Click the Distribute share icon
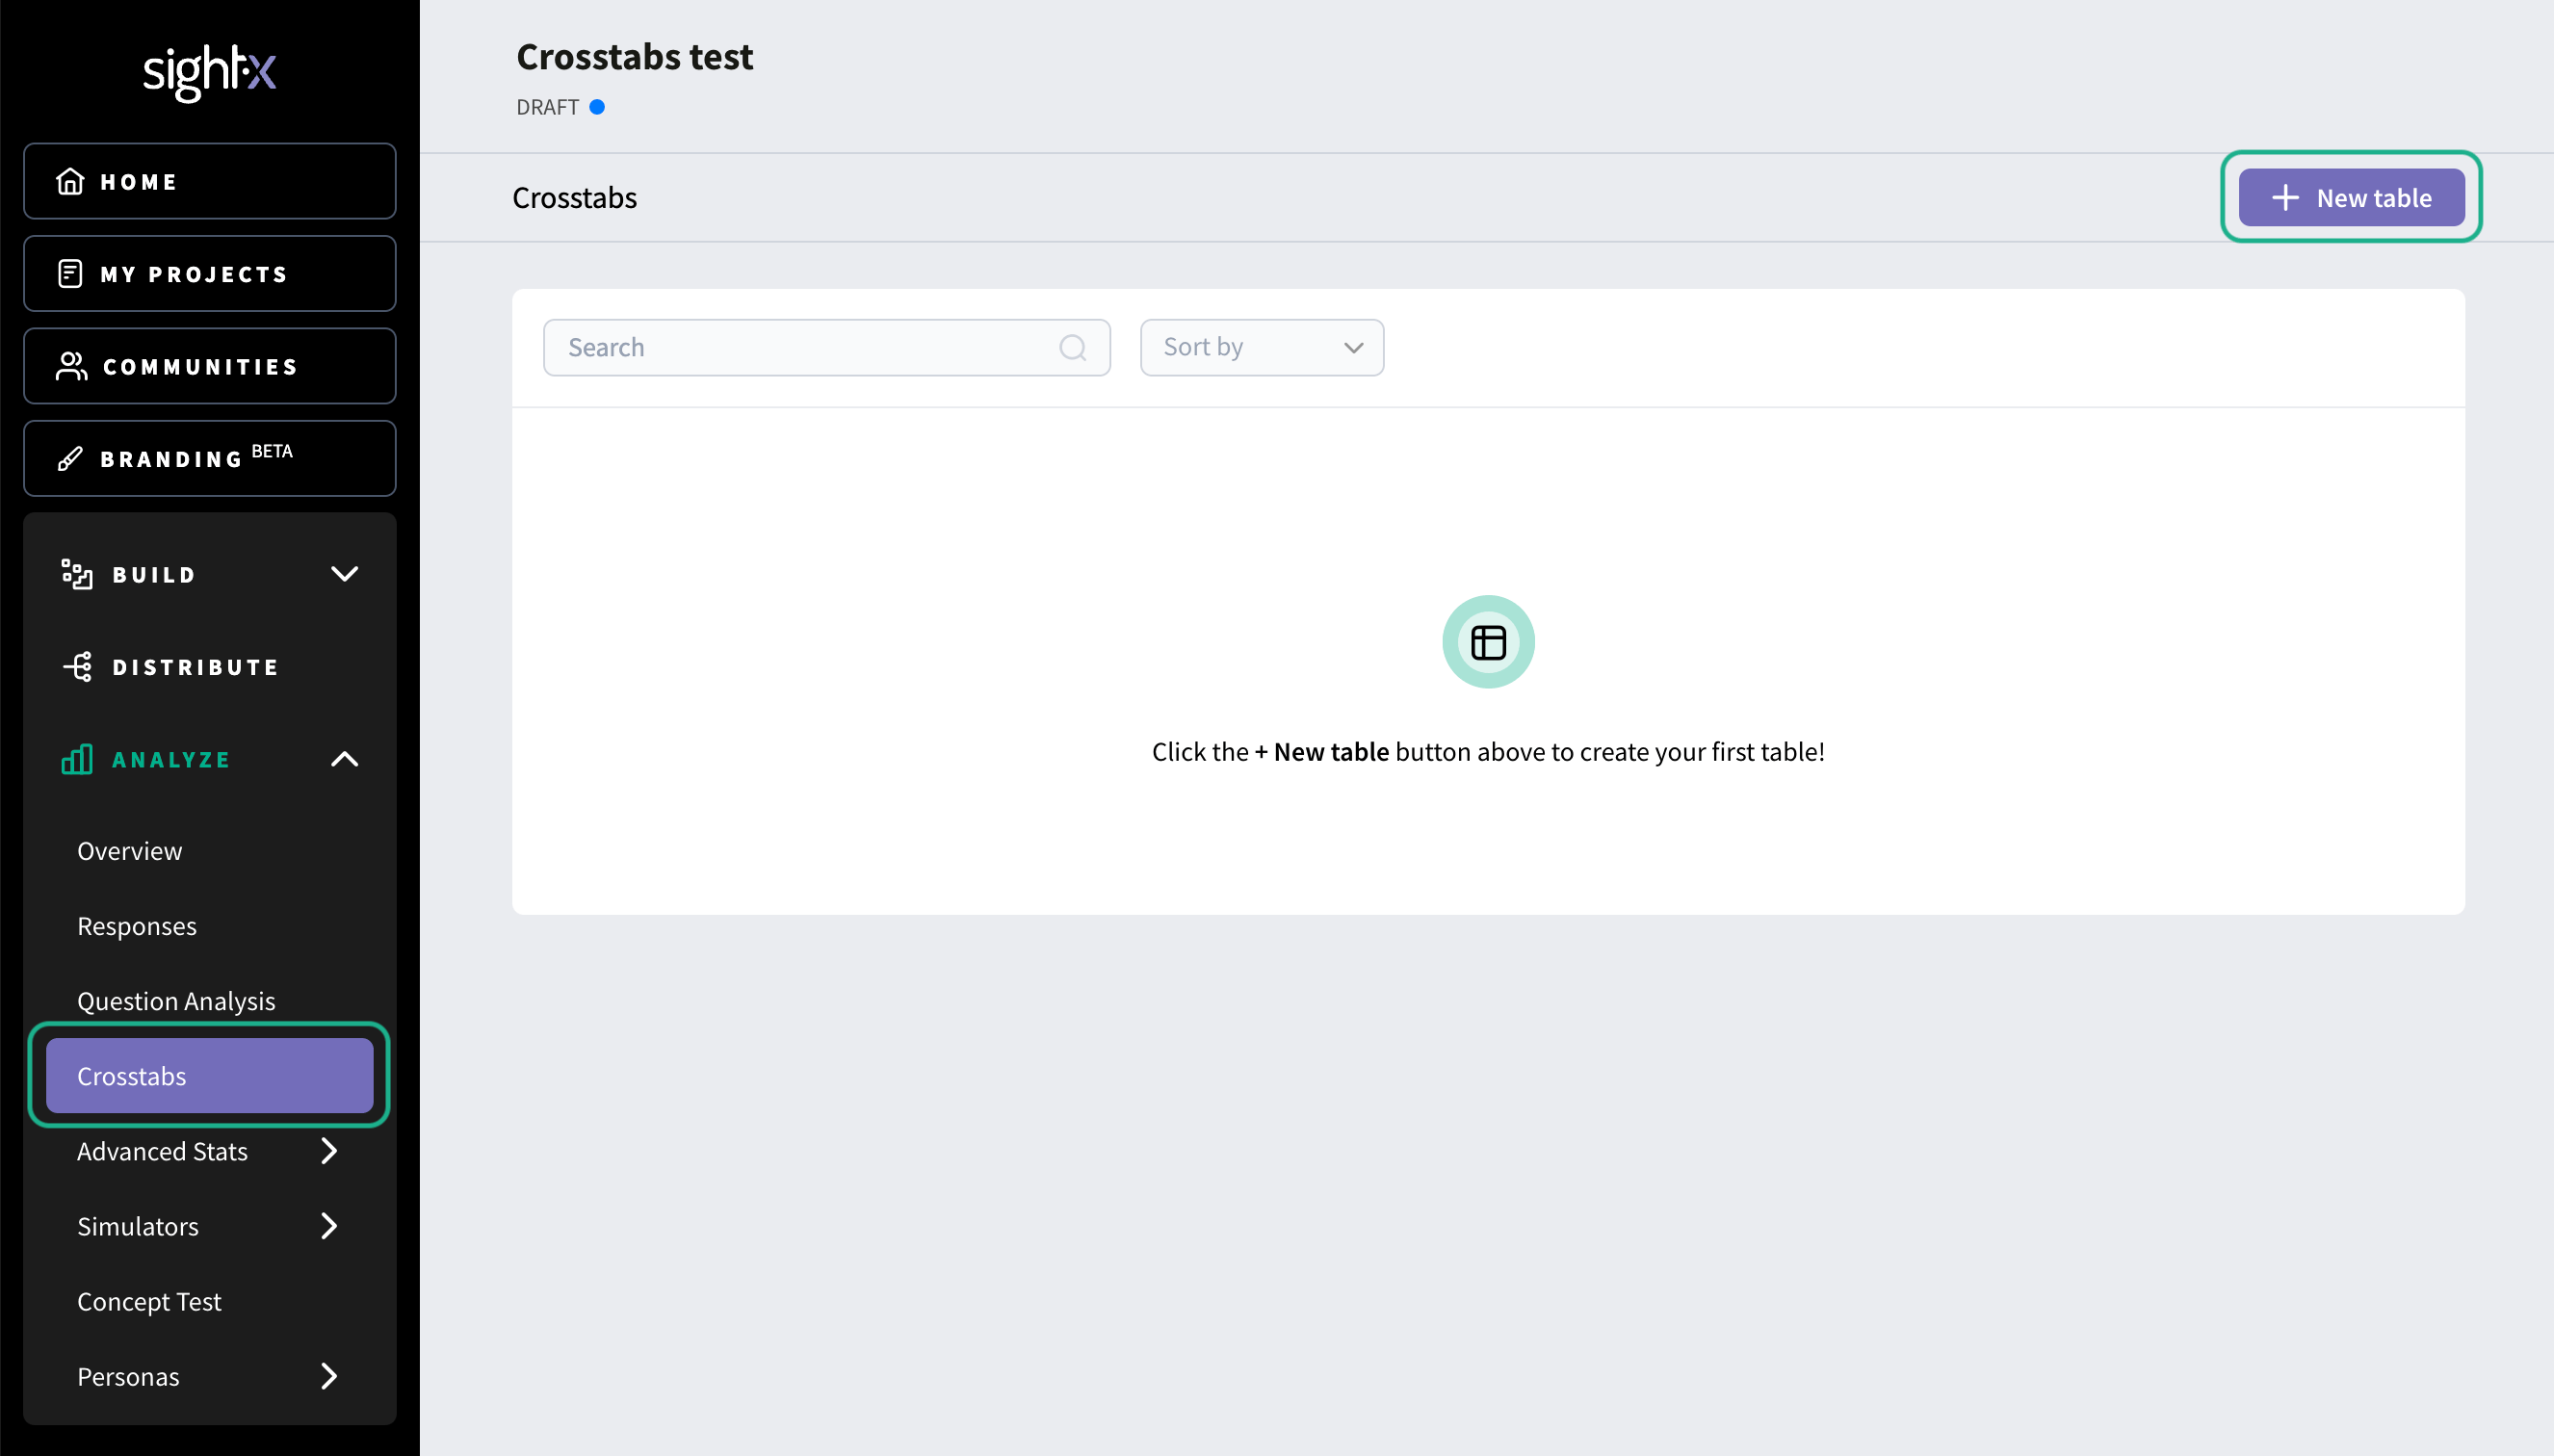 [77, 666]
